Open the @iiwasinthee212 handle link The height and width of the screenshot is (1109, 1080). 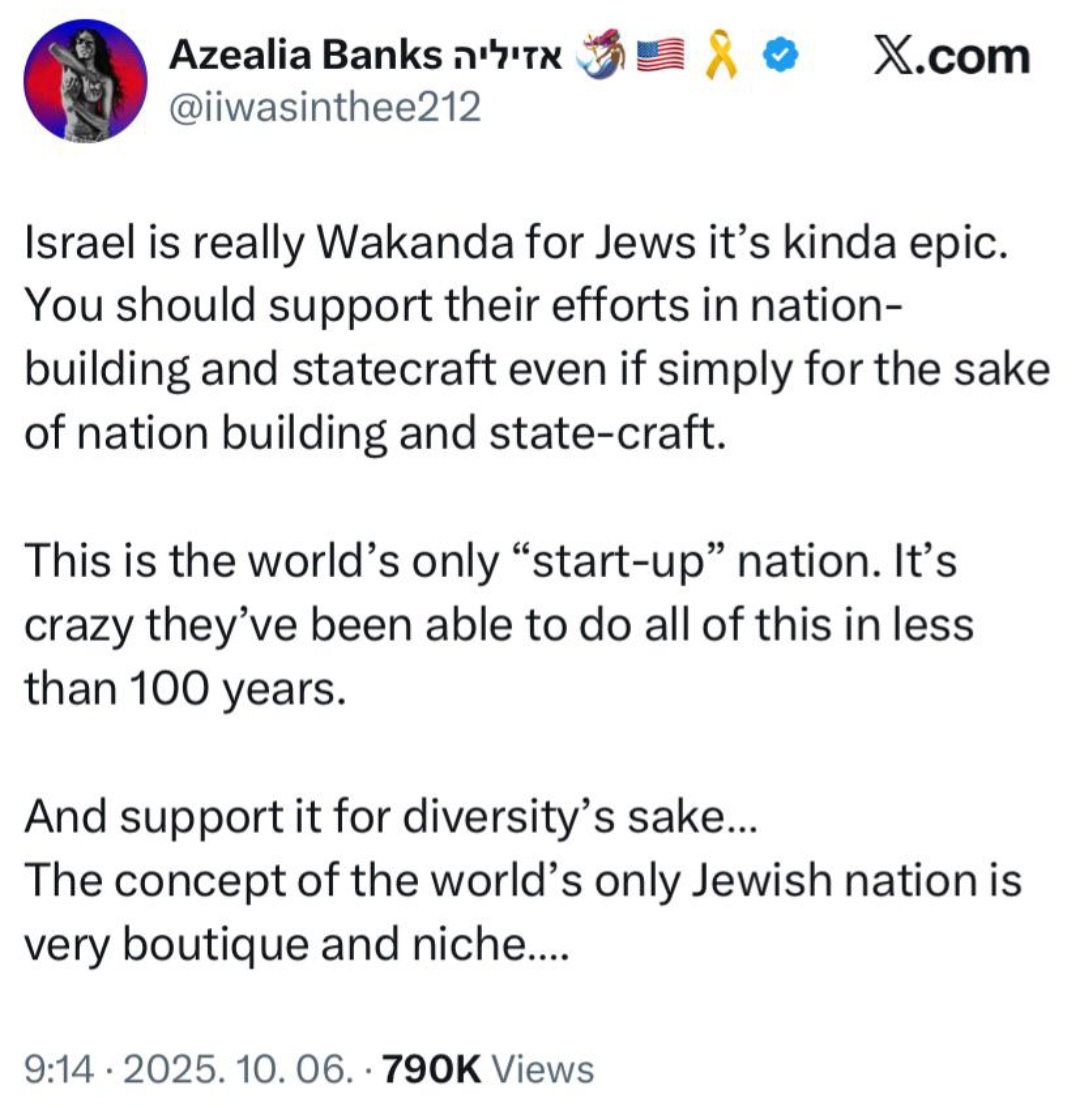(x=325, y=107)
